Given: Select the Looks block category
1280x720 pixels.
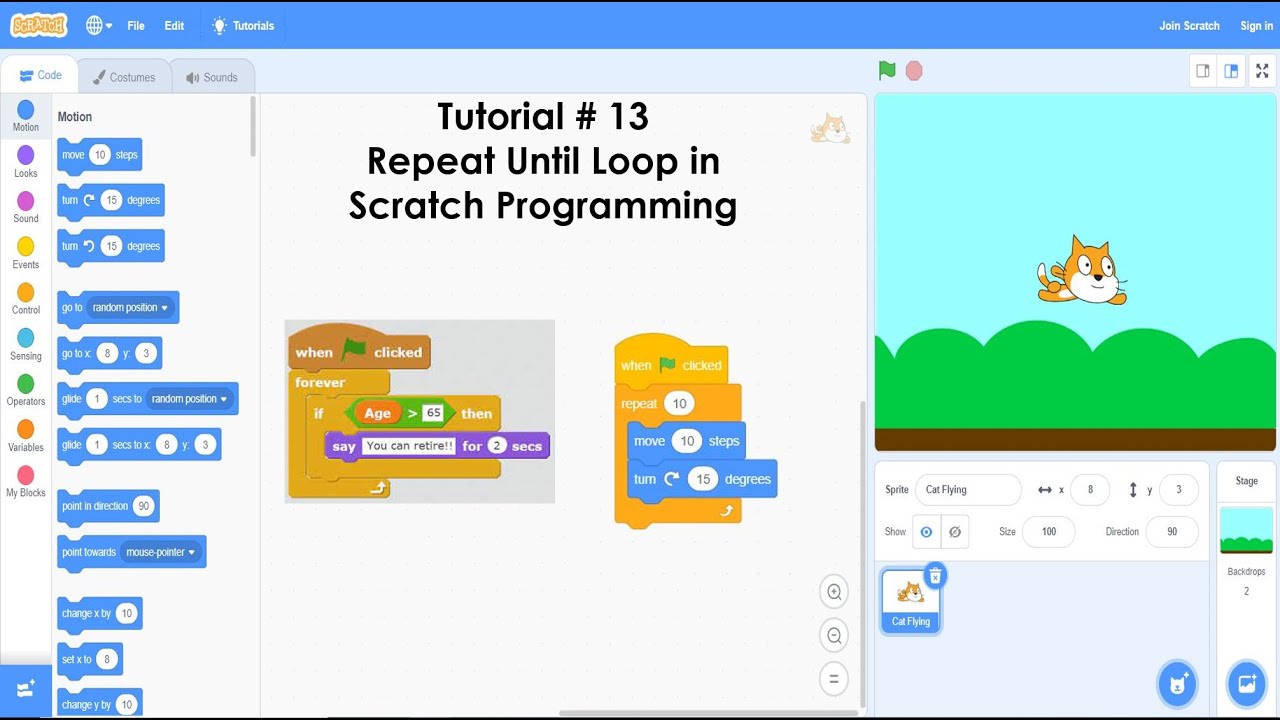Looking at the screenshot, I should pos(26,162).
